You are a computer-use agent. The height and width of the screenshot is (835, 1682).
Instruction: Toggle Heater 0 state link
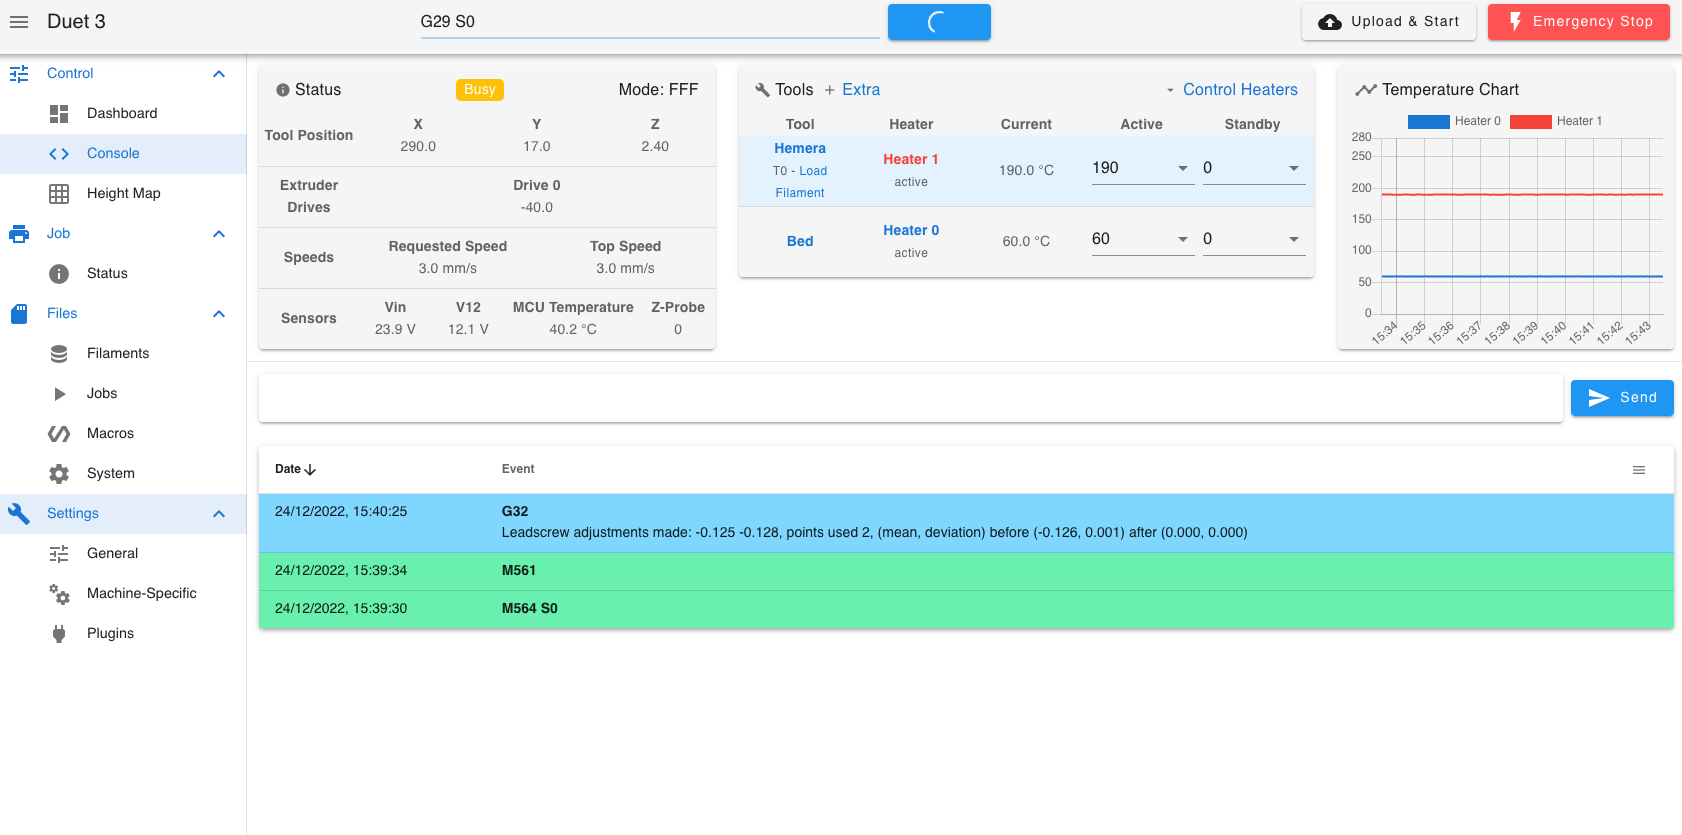[x=911, y=231]
